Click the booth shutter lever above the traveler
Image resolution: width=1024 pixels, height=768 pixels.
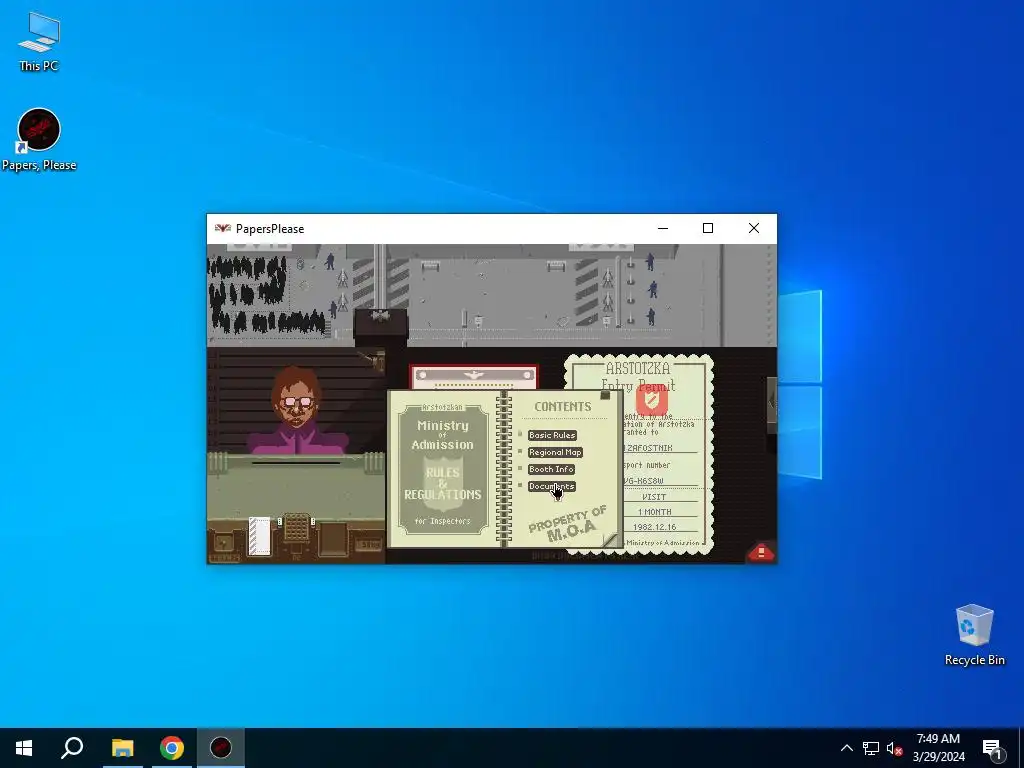[x=374, y=360]
